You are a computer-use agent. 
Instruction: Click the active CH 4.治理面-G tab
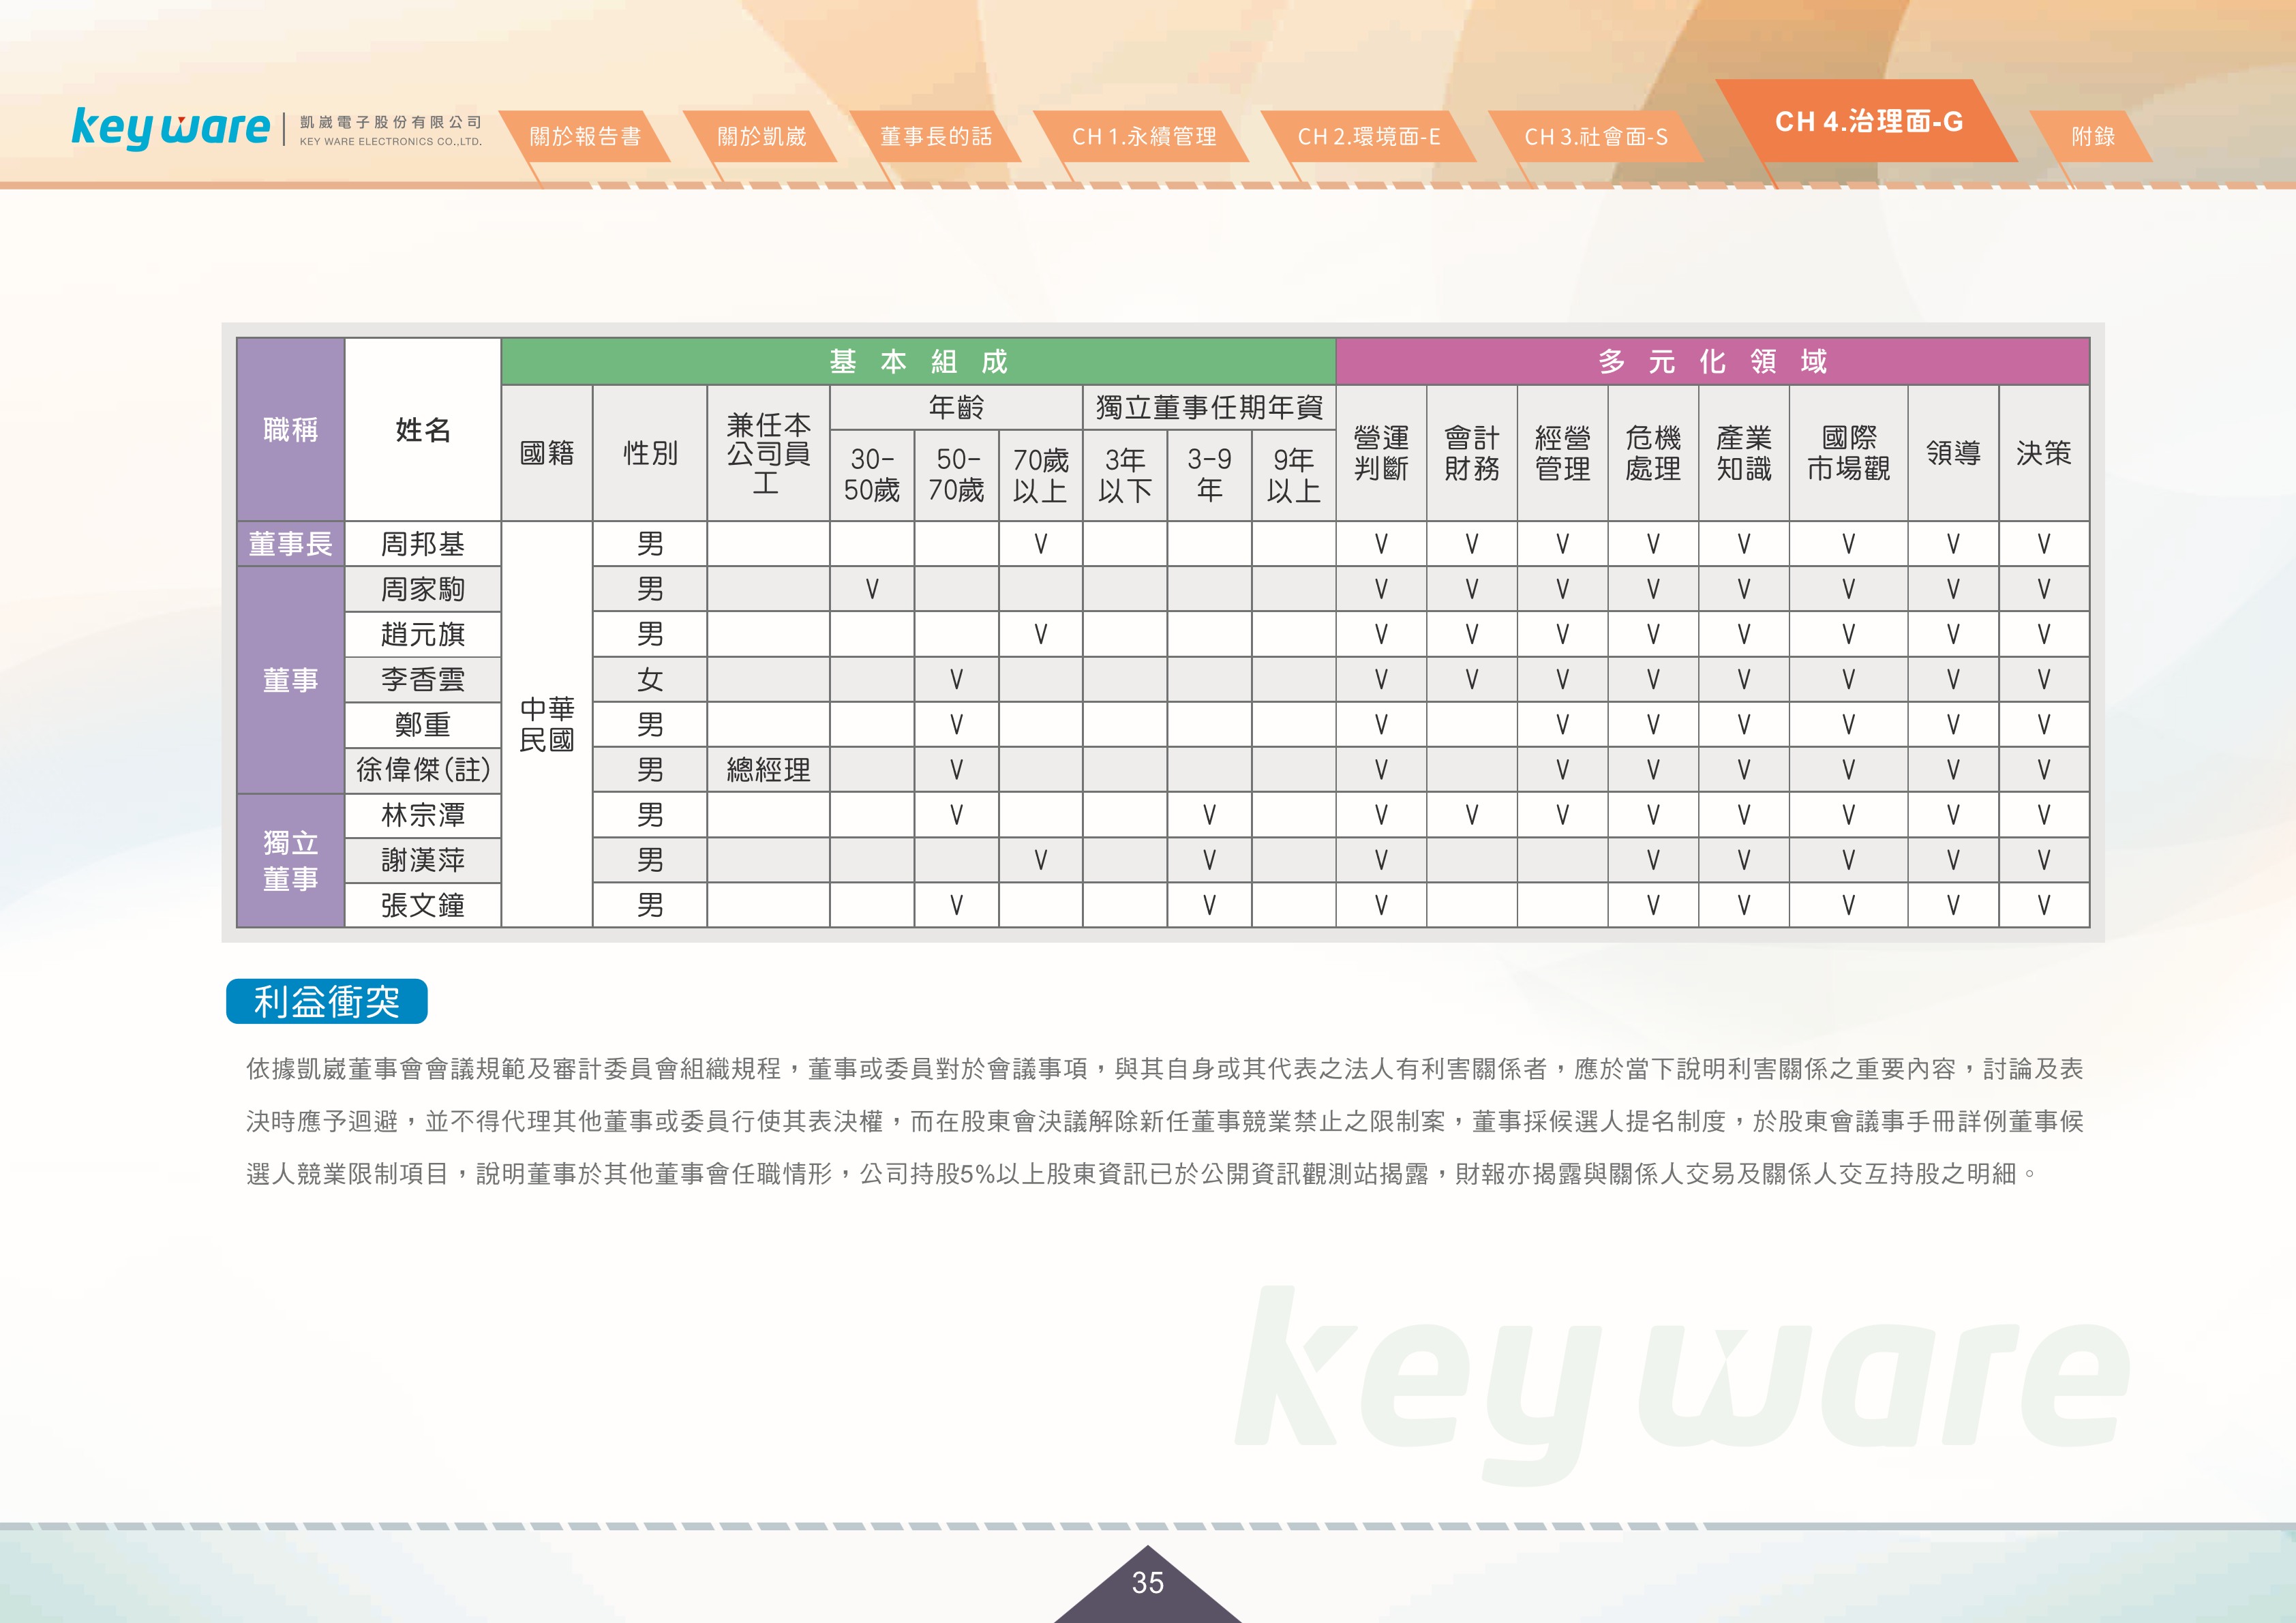point(1868,121)
